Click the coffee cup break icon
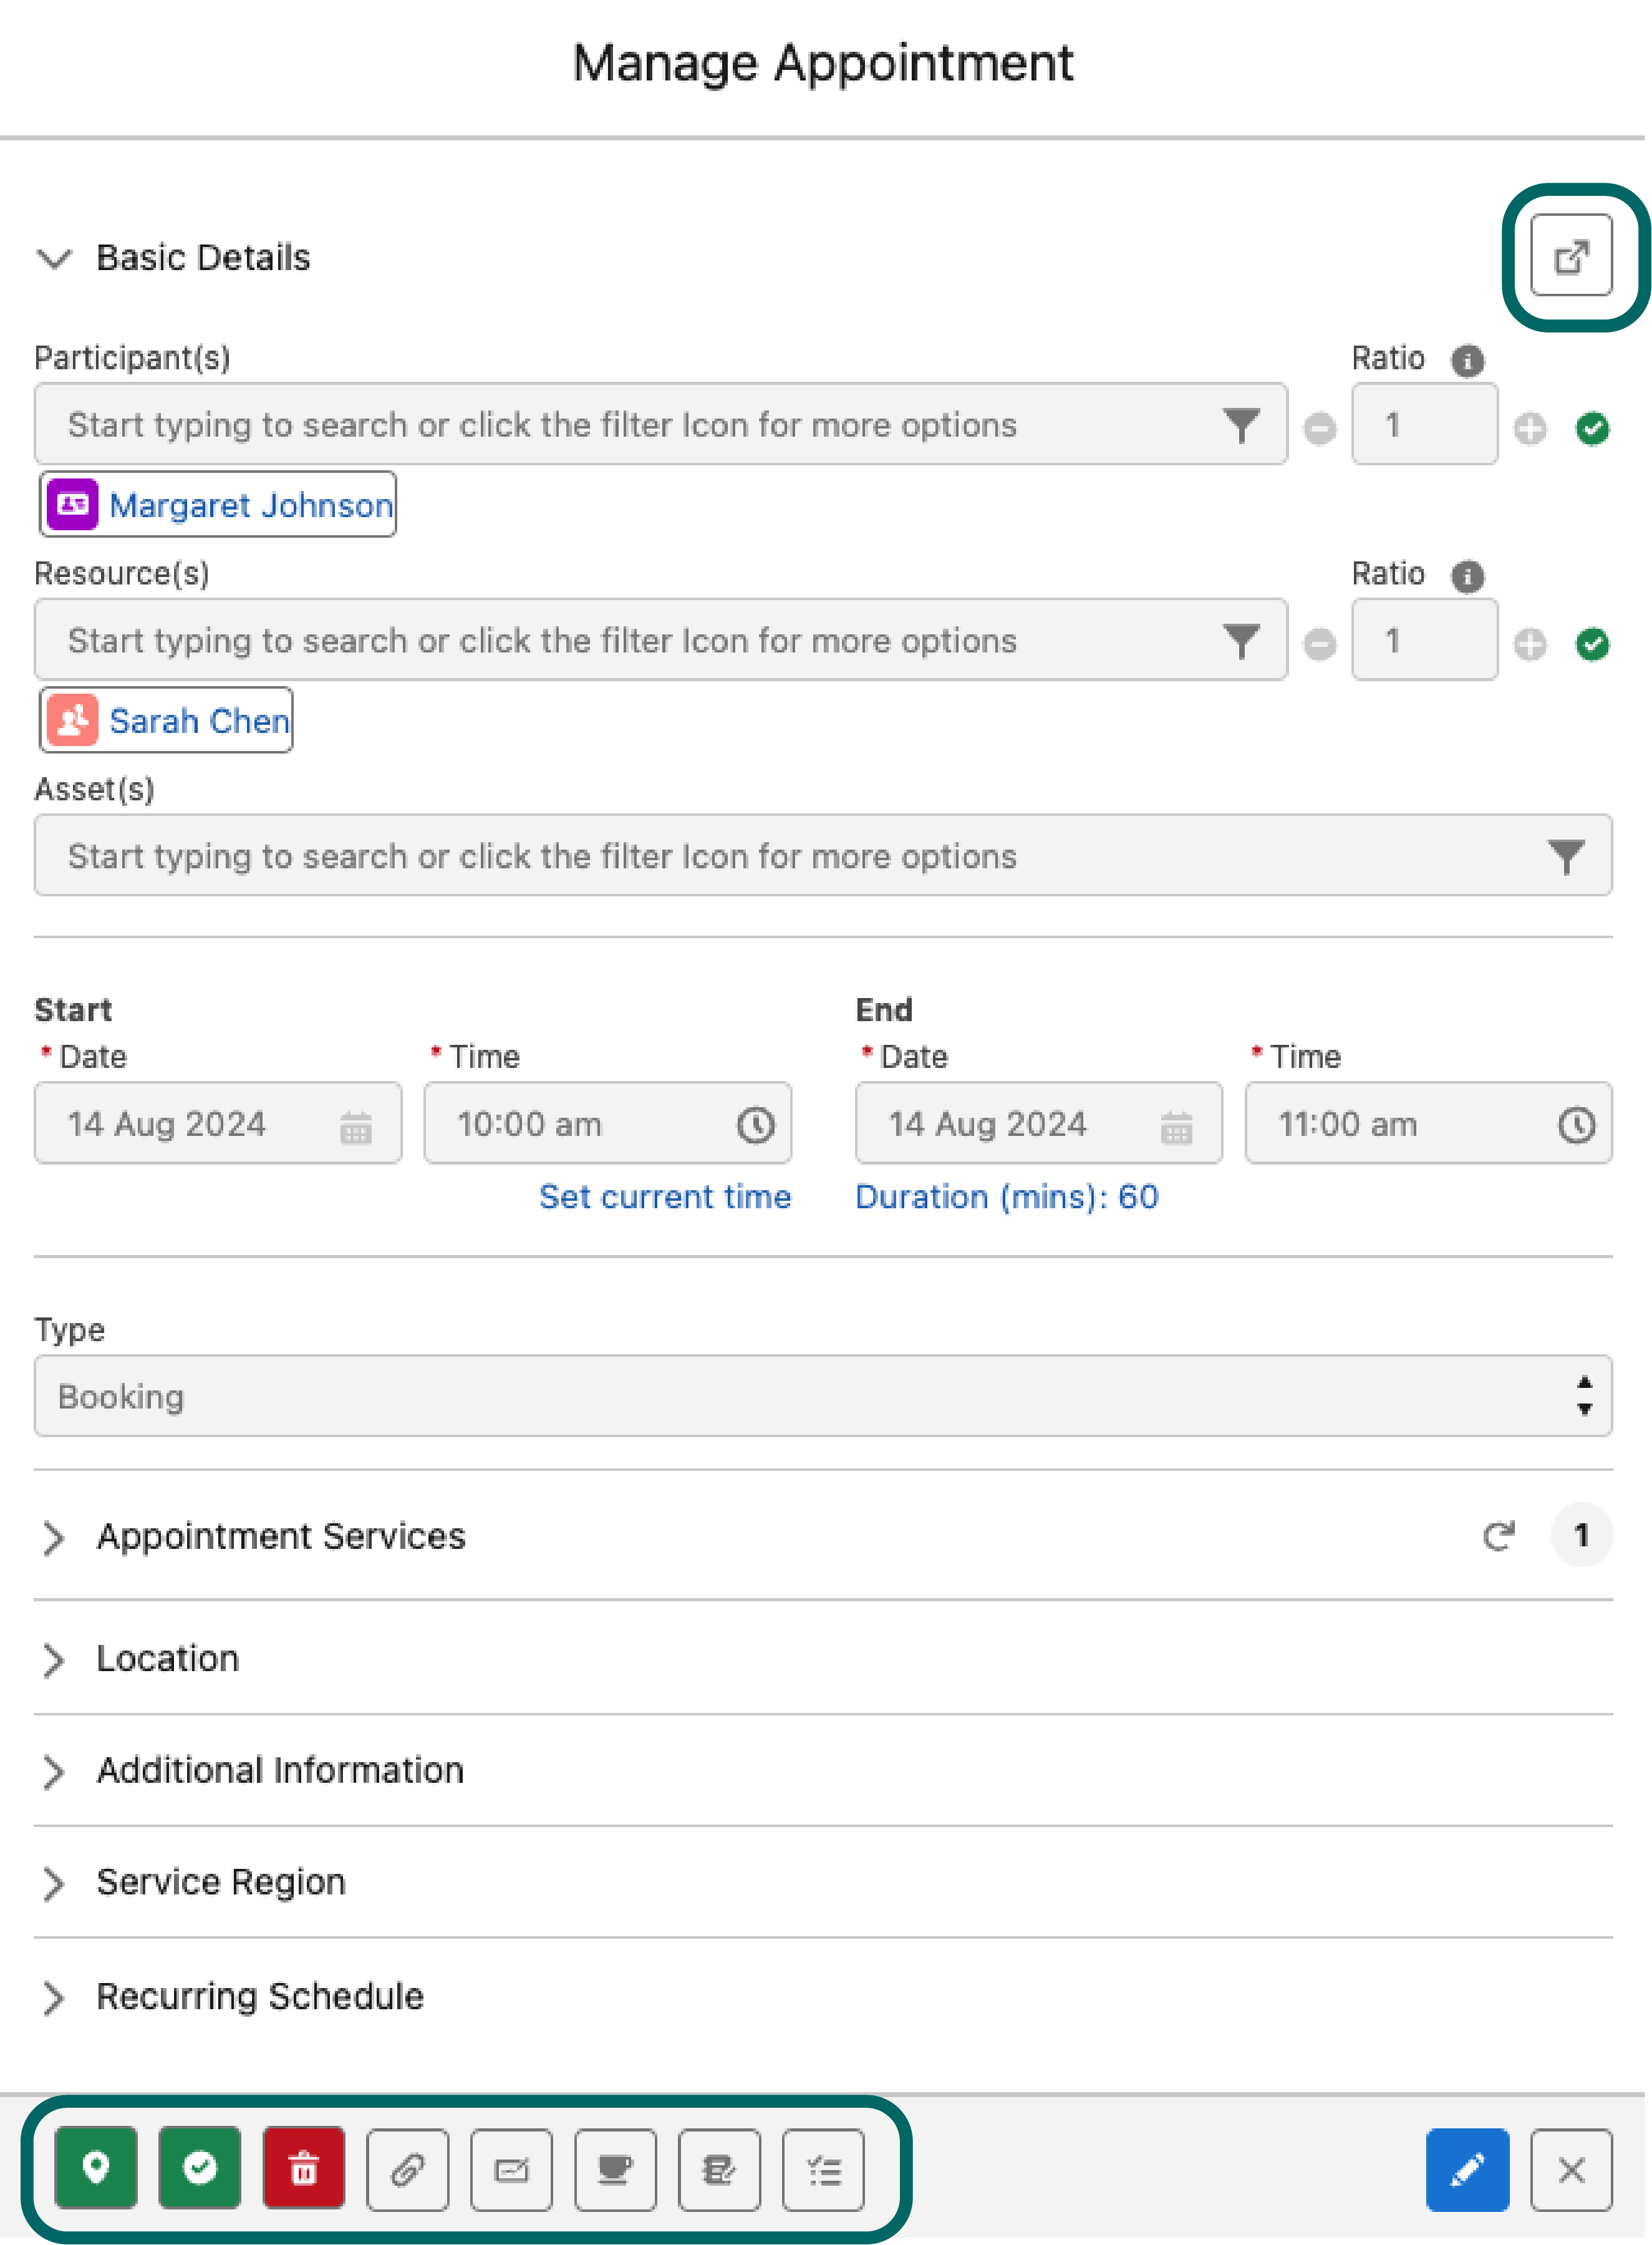 (x=615, y=2170)
